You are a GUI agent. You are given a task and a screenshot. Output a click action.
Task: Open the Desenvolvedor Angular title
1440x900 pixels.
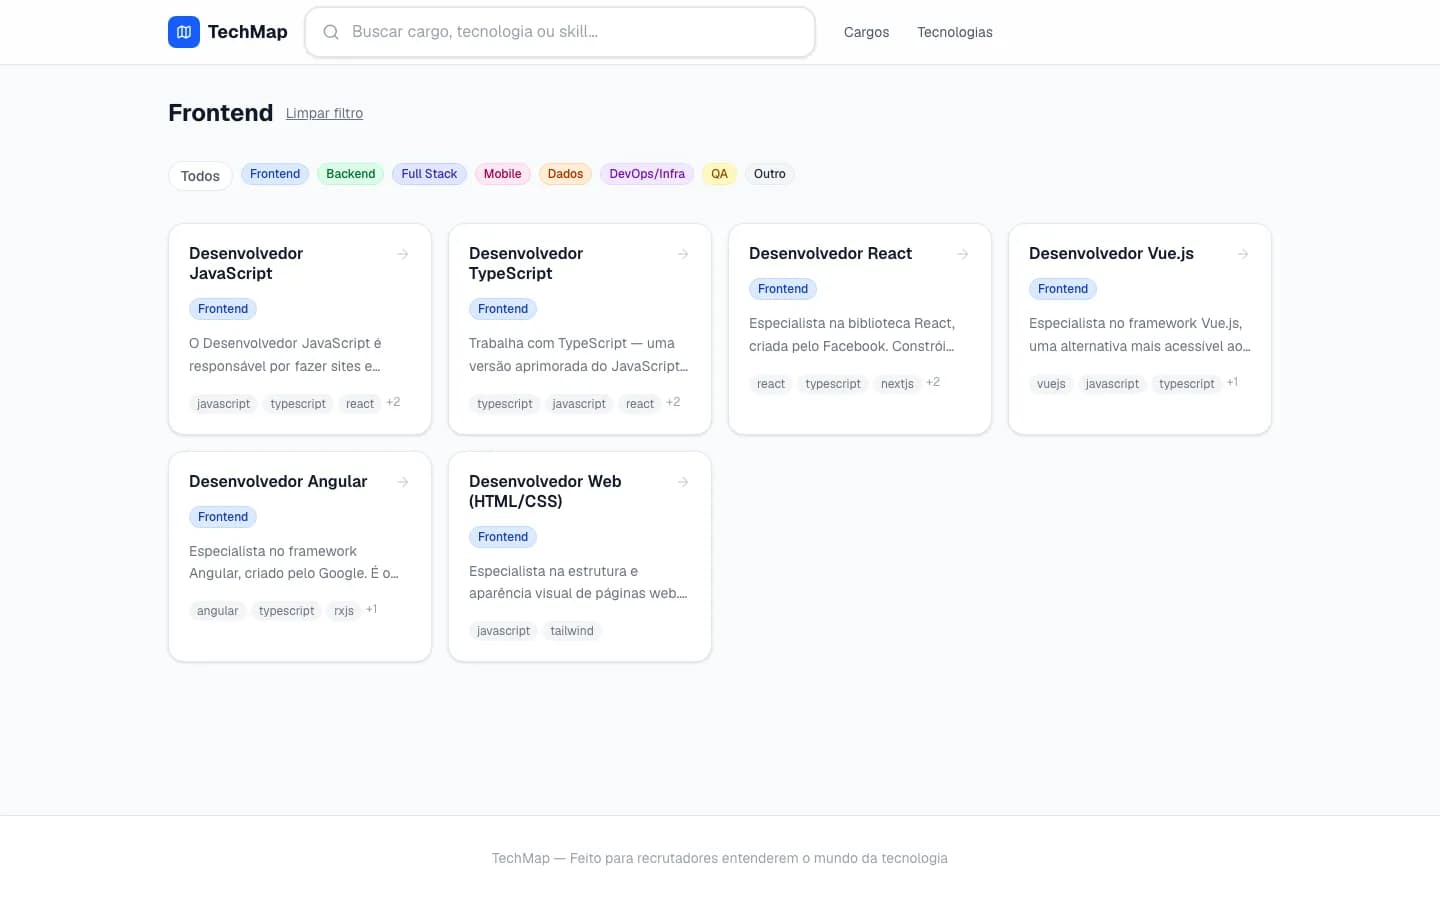(x=278, y=482)
